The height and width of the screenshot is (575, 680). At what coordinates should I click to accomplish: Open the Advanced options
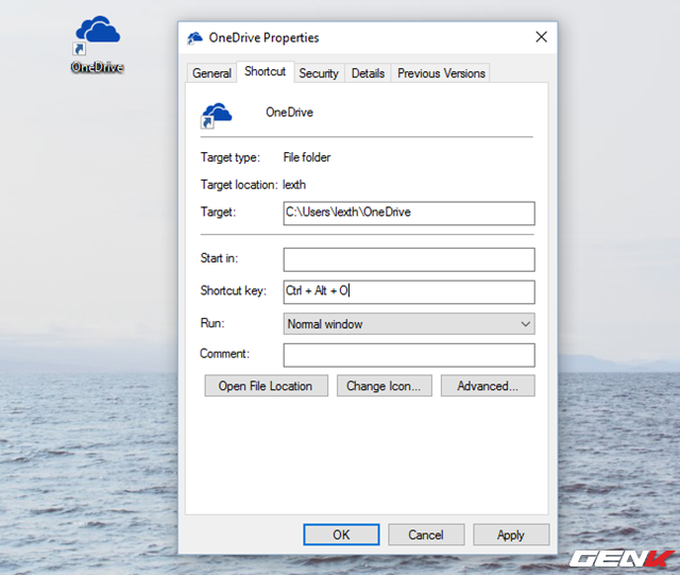click(488, 386)
